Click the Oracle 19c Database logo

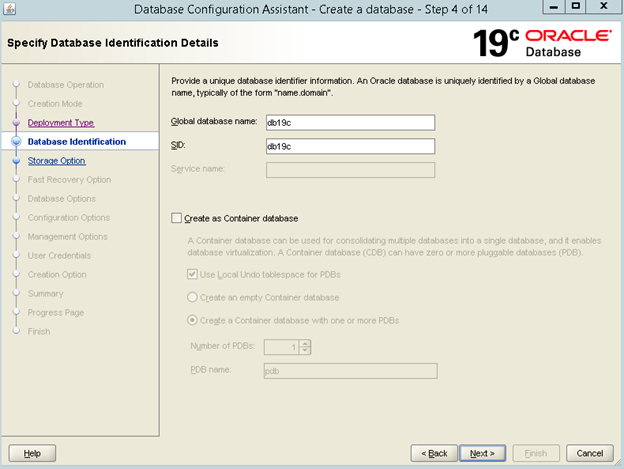click(x=542, y=43)
